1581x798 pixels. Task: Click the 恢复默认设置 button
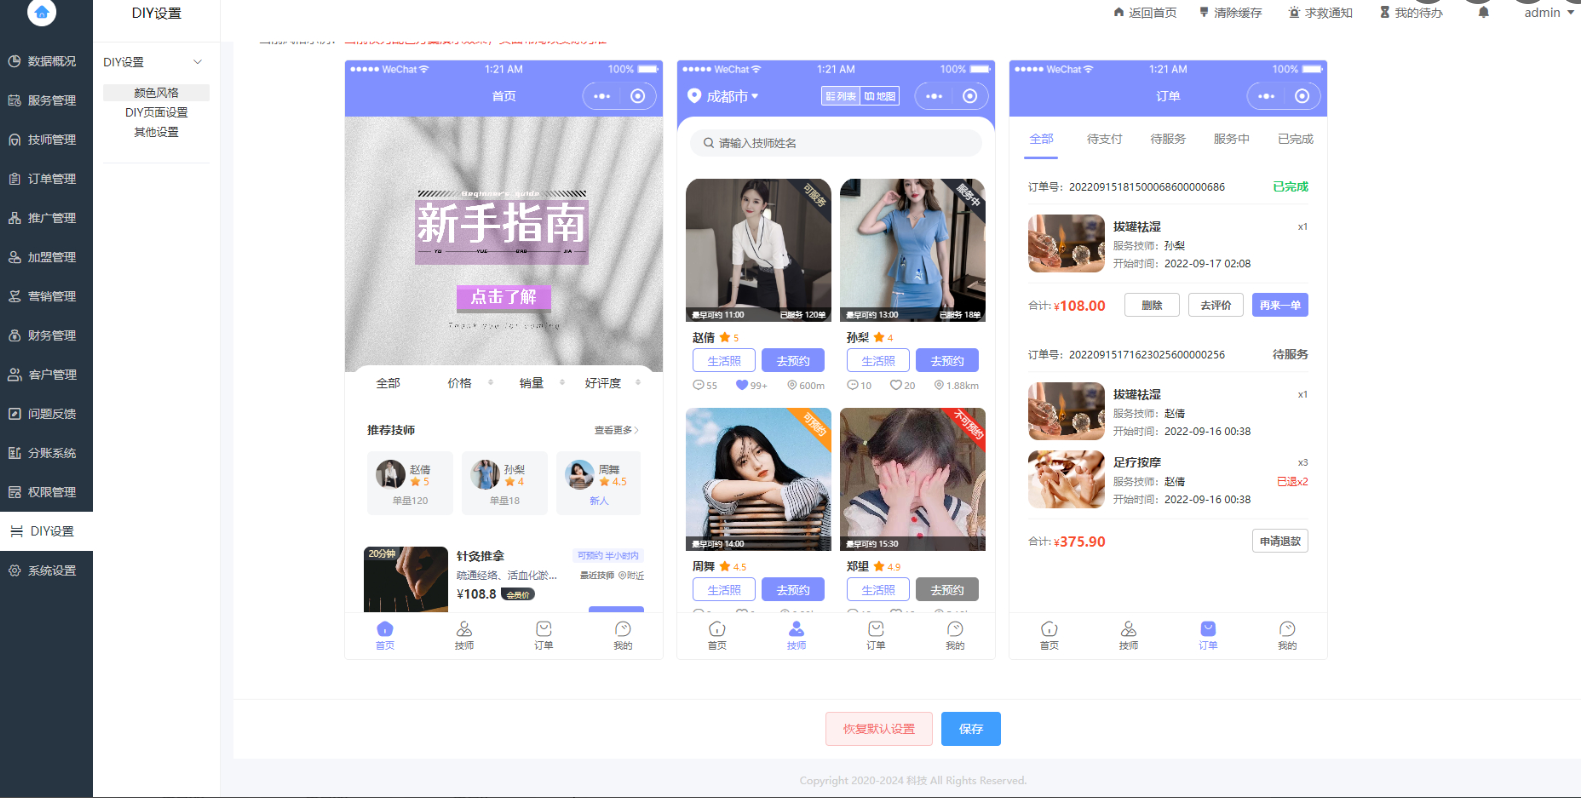pyautogui.click(x=878, y=729)
